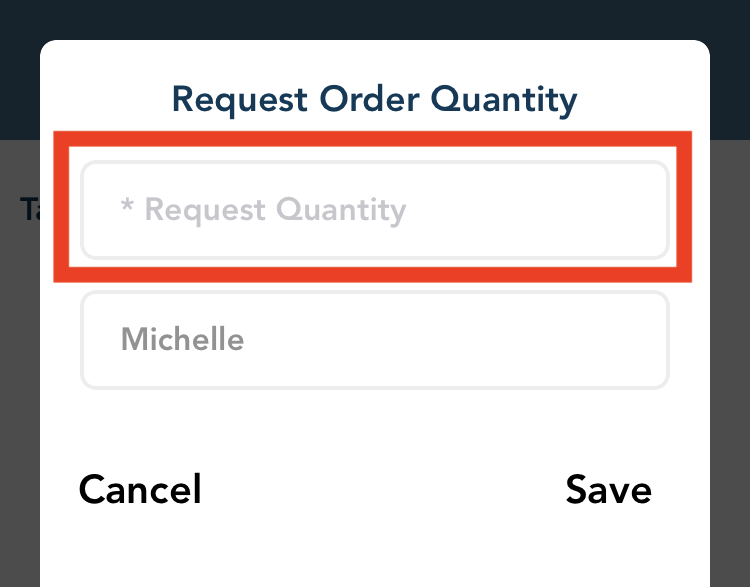Viewport: 750px width, 587px height.
Task: Click the dimmed background left of dialog
Action: 20,400
